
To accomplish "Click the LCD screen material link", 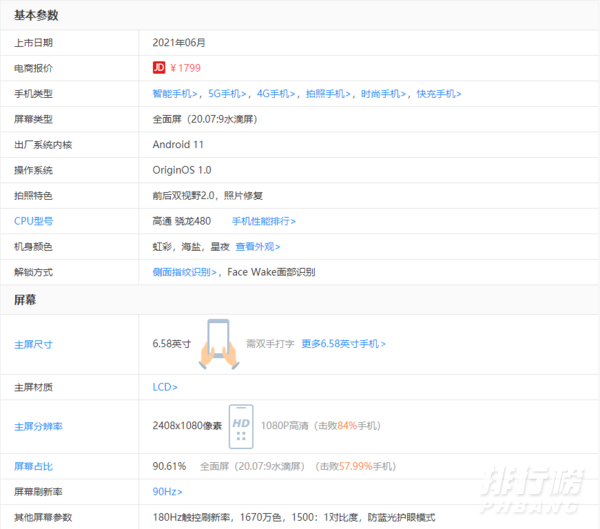I will click(165, 387).
